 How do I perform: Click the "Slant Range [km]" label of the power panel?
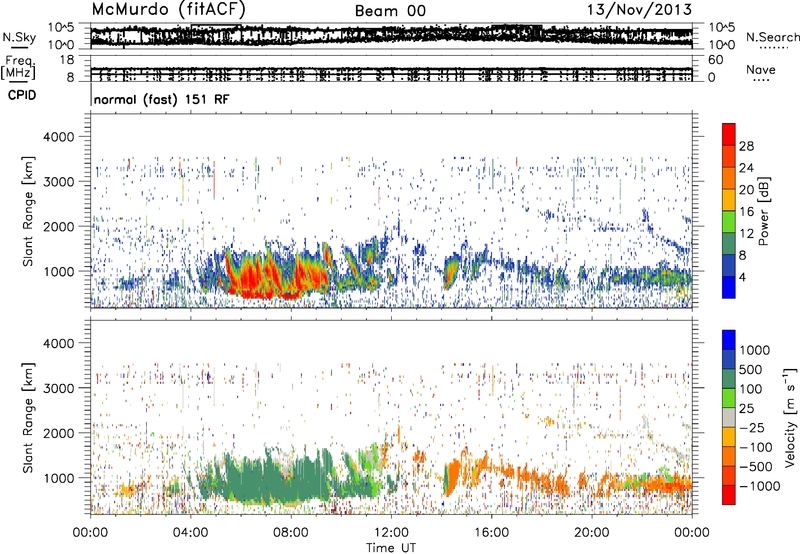point(28,211)
